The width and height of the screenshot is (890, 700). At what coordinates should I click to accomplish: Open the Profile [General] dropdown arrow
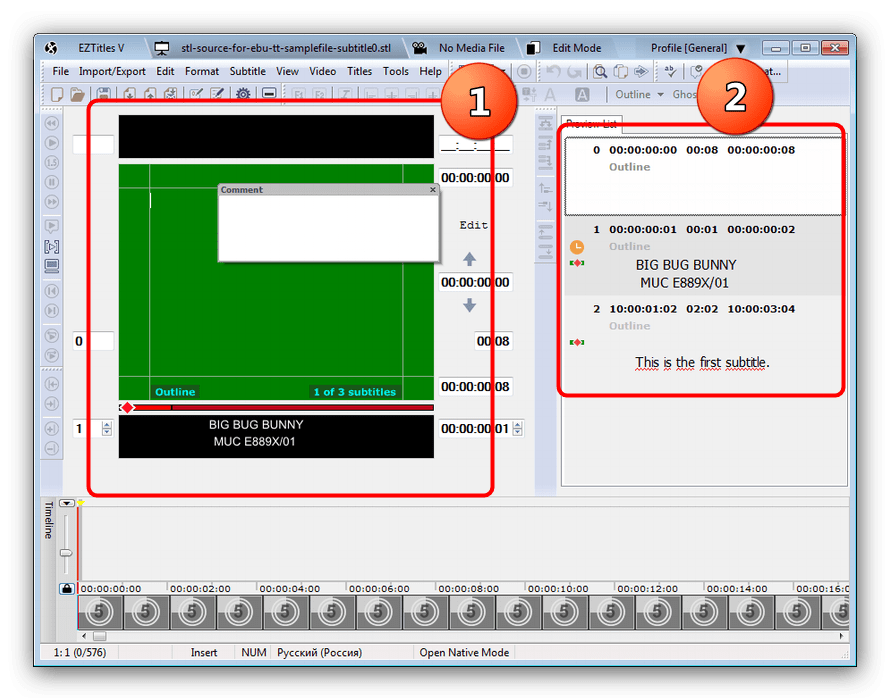(740, 48)
